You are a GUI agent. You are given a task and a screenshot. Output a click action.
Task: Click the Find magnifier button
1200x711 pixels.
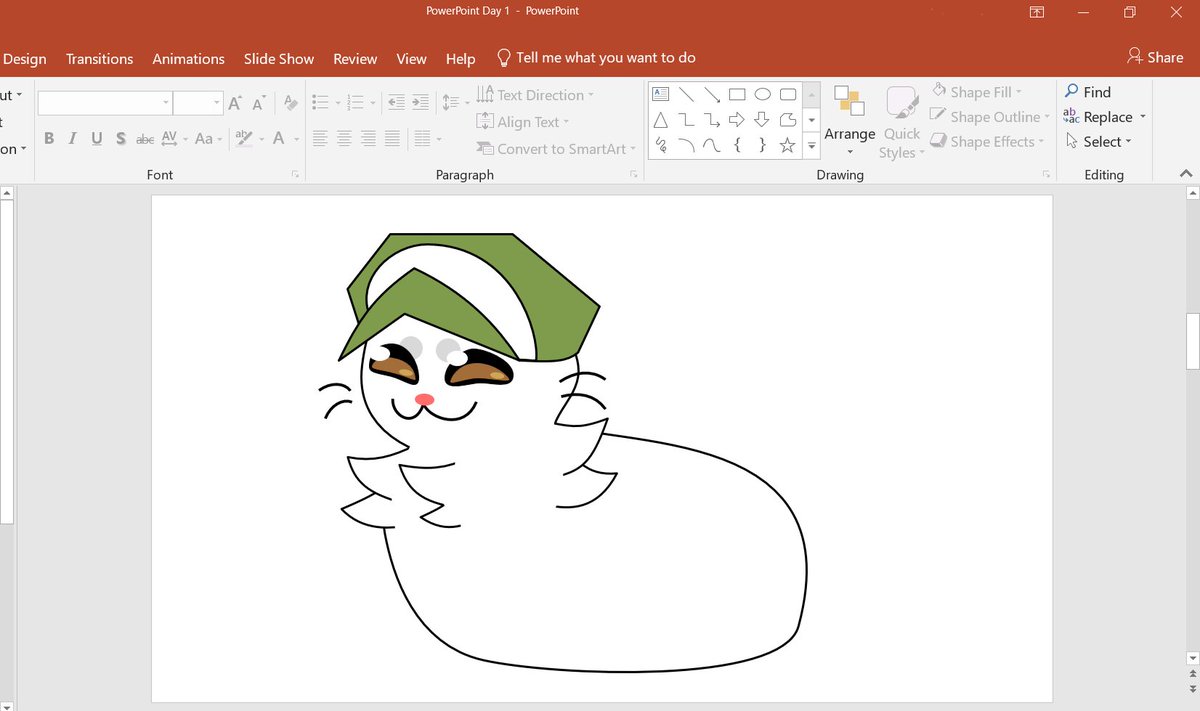(1088, 92)
